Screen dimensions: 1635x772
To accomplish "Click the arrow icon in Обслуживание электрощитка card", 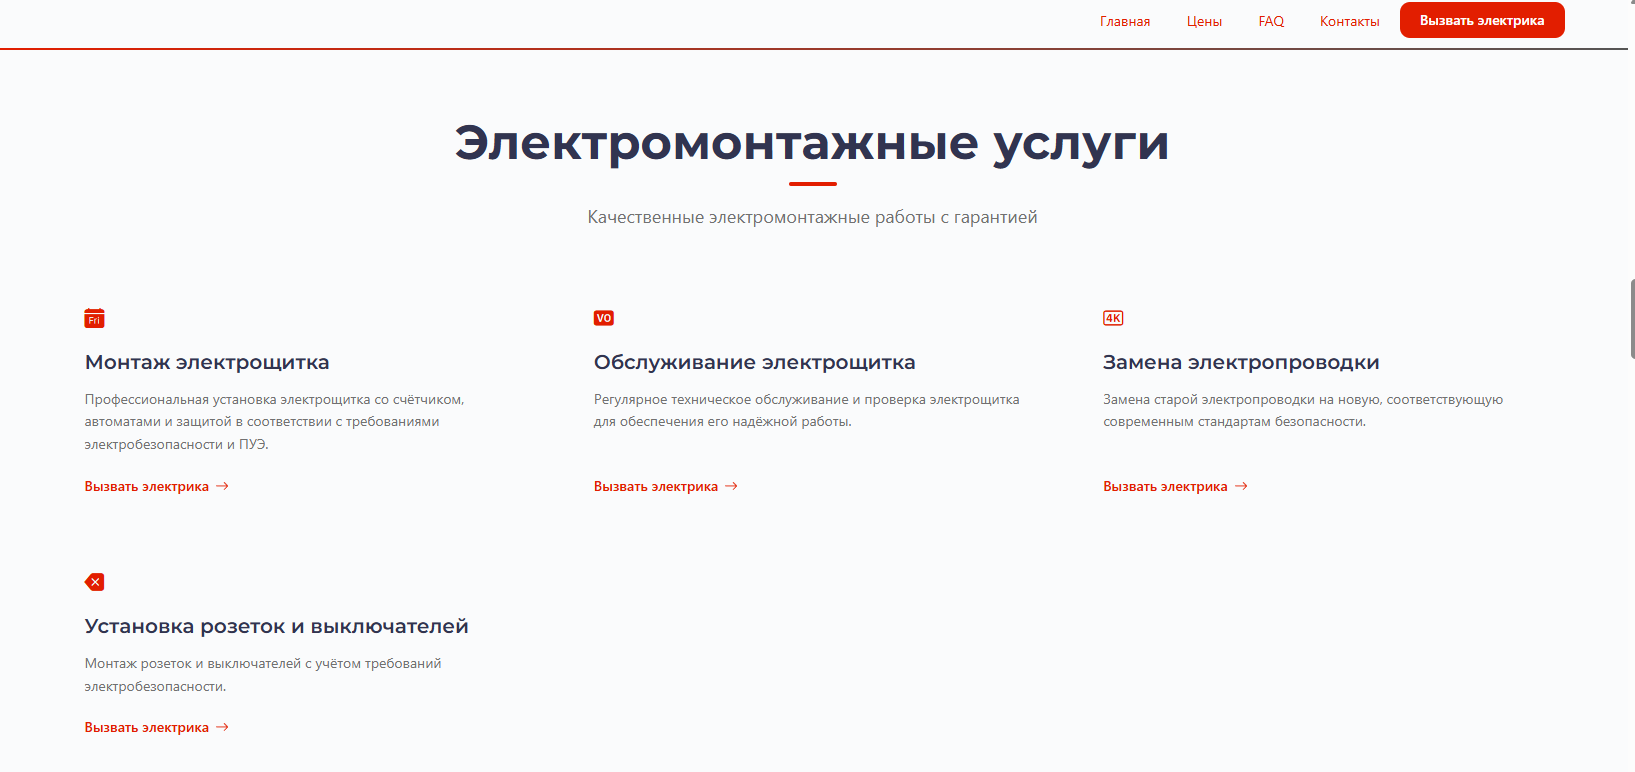I will click(x=731, y=486).
